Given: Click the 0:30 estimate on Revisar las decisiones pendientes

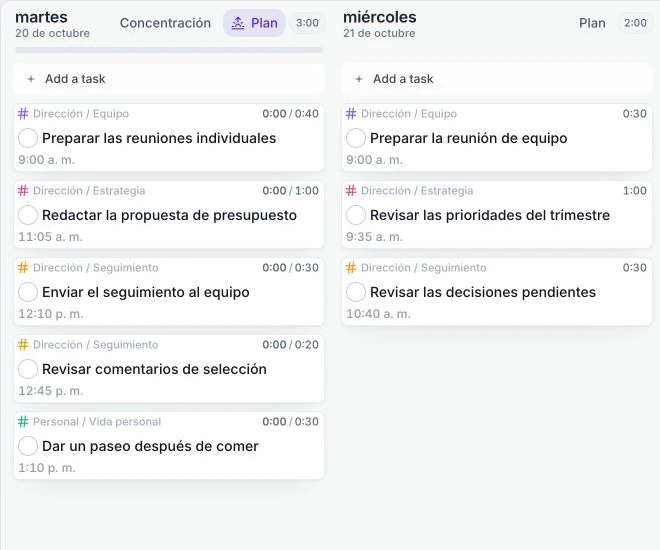Looking at the screenshot, I should coord(634,268).
